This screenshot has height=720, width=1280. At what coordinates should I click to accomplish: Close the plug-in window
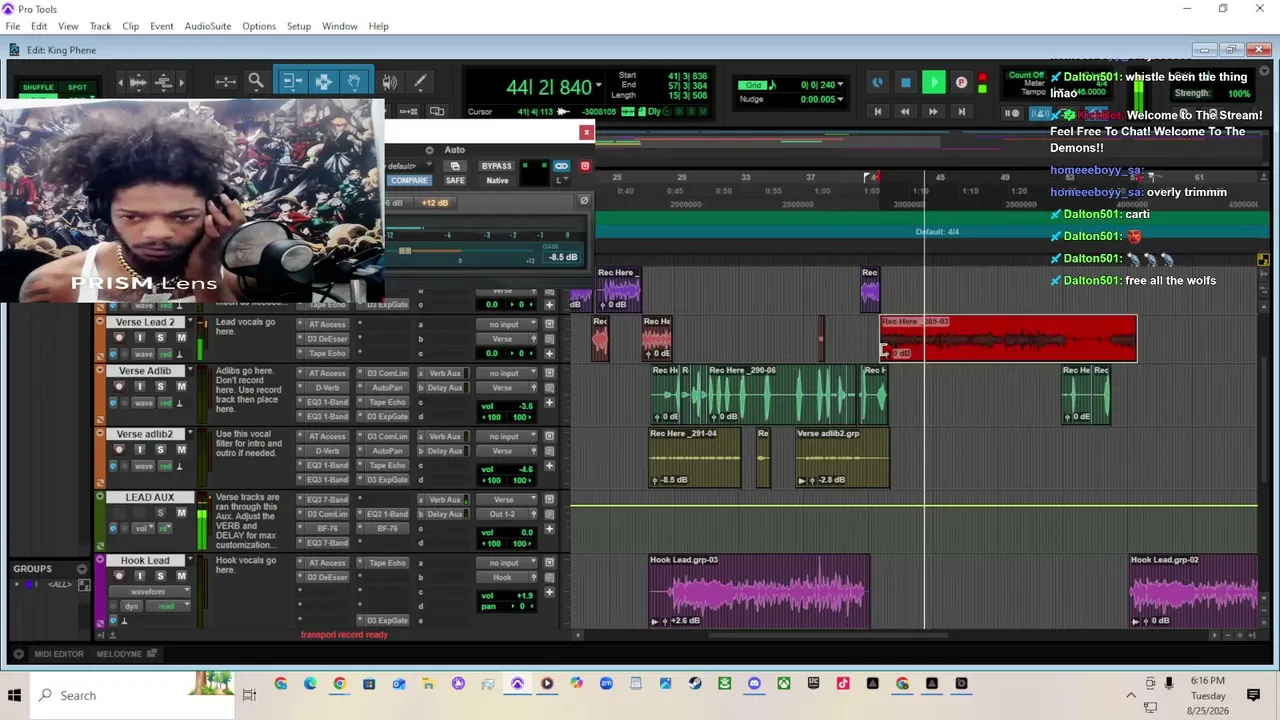(586, 132)
